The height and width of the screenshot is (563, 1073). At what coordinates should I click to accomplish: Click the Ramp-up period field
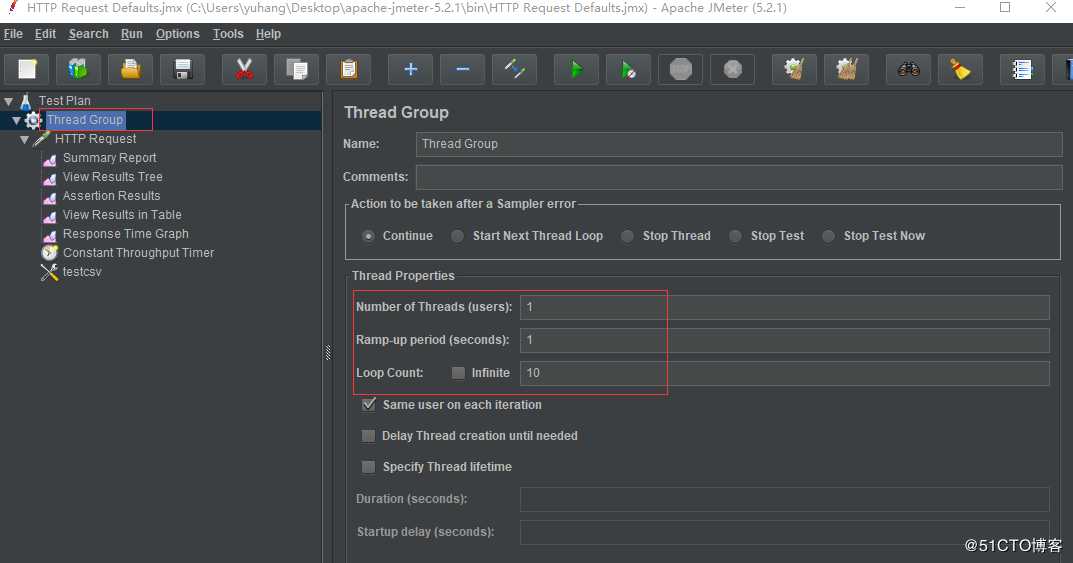pos(784,340)
